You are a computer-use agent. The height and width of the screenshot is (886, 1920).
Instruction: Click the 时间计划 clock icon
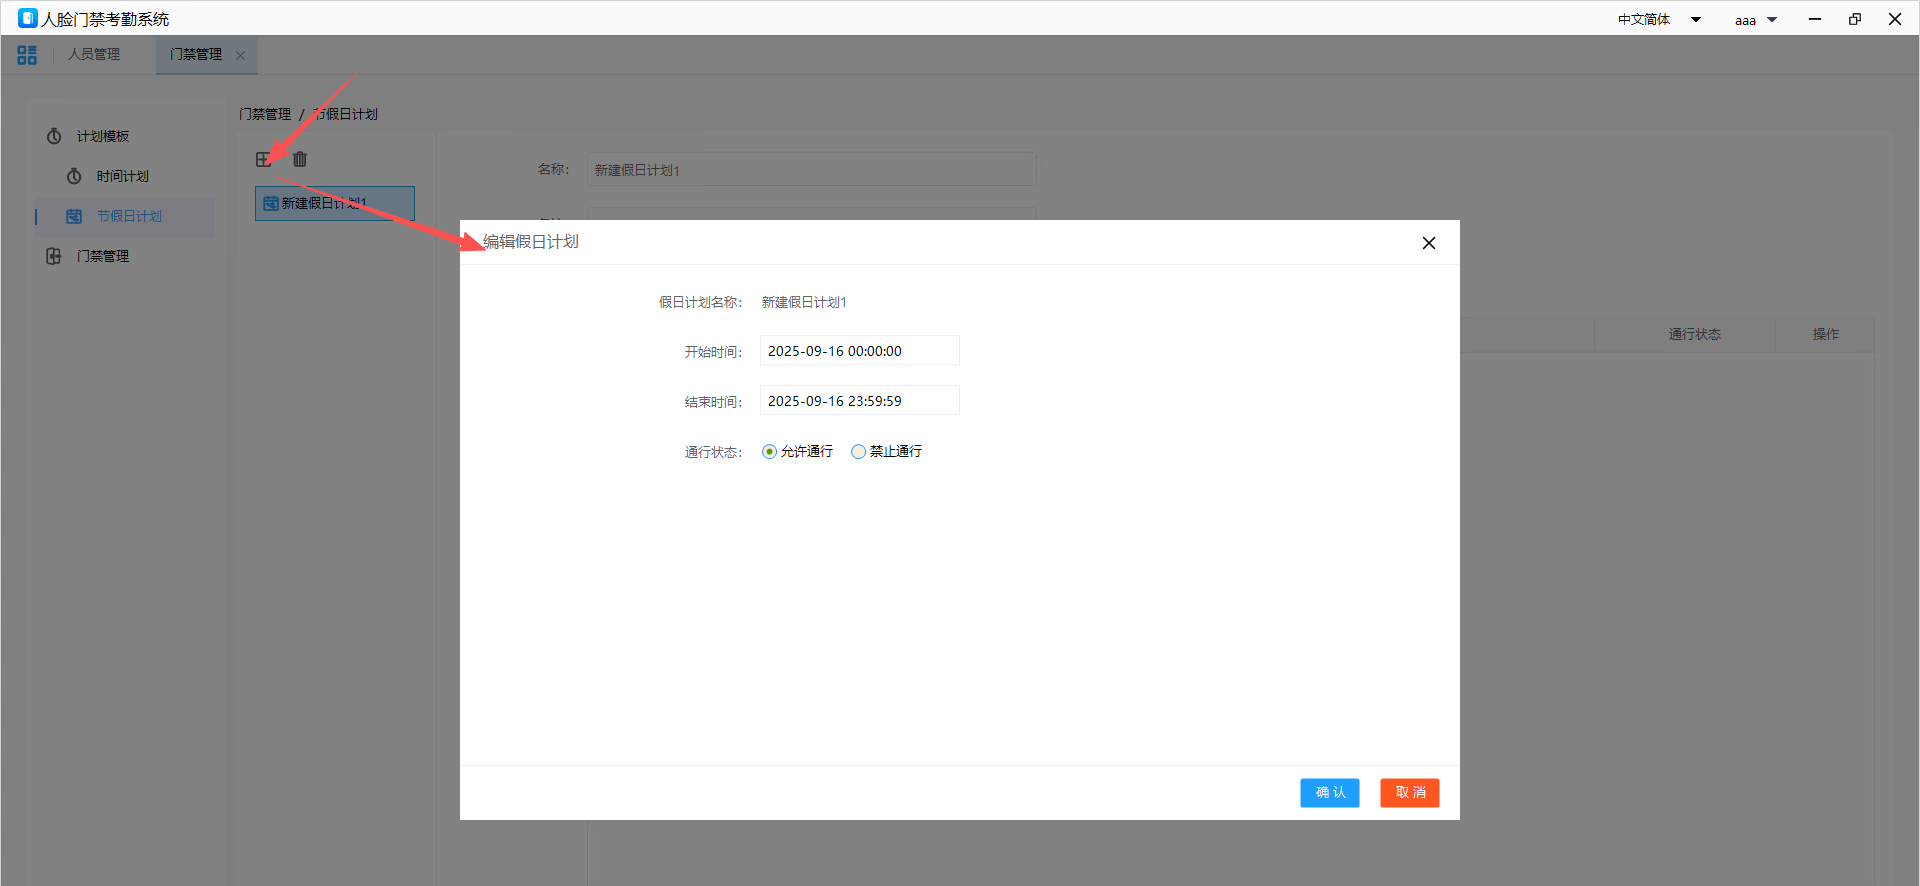point(74,176)
